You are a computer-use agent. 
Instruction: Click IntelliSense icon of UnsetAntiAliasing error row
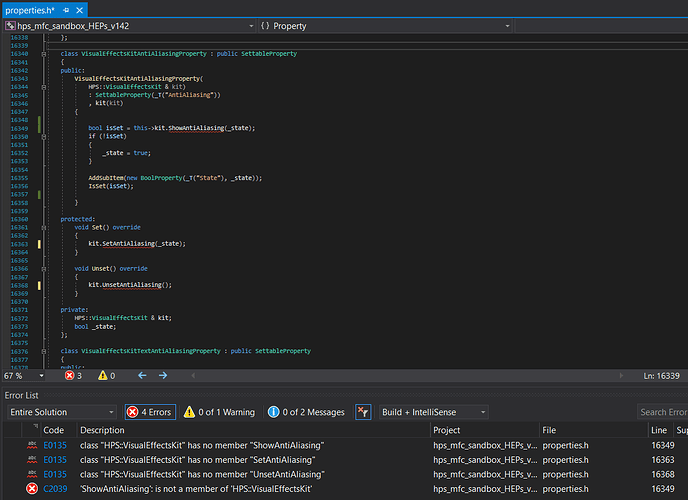click(32, 474)
